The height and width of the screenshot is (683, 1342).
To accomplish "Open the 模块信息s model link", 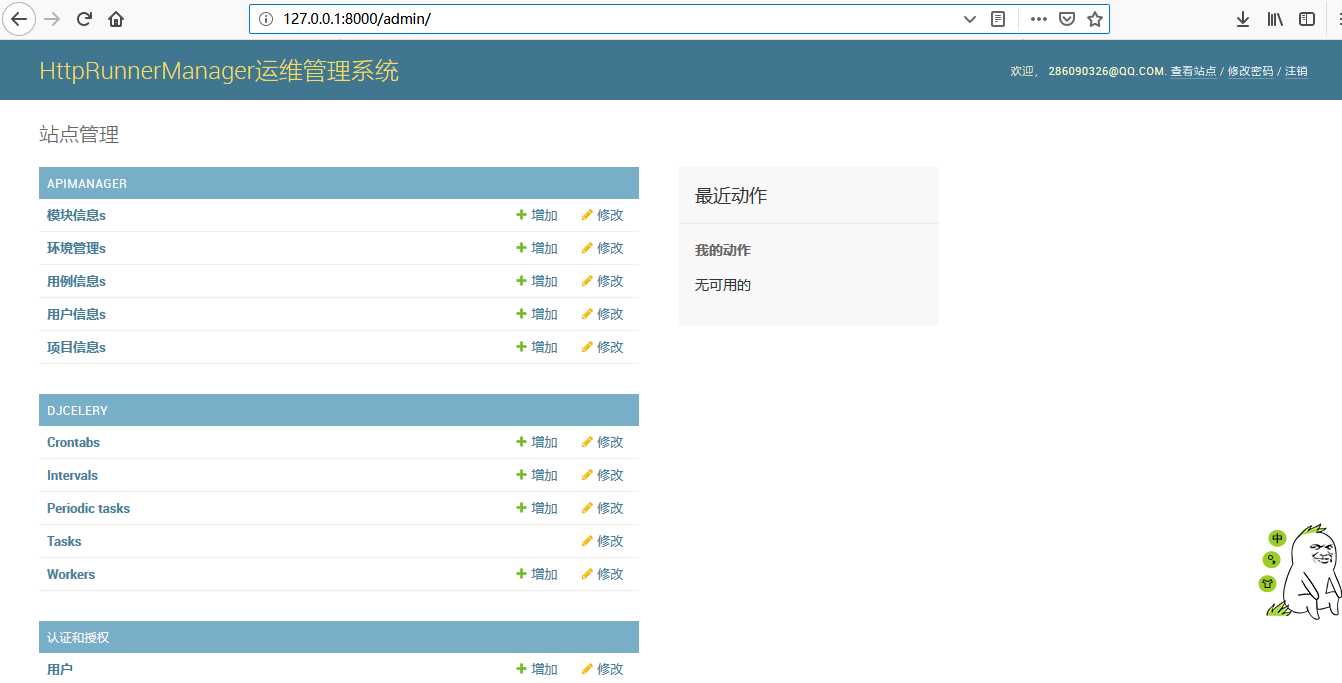I will 76,215.
